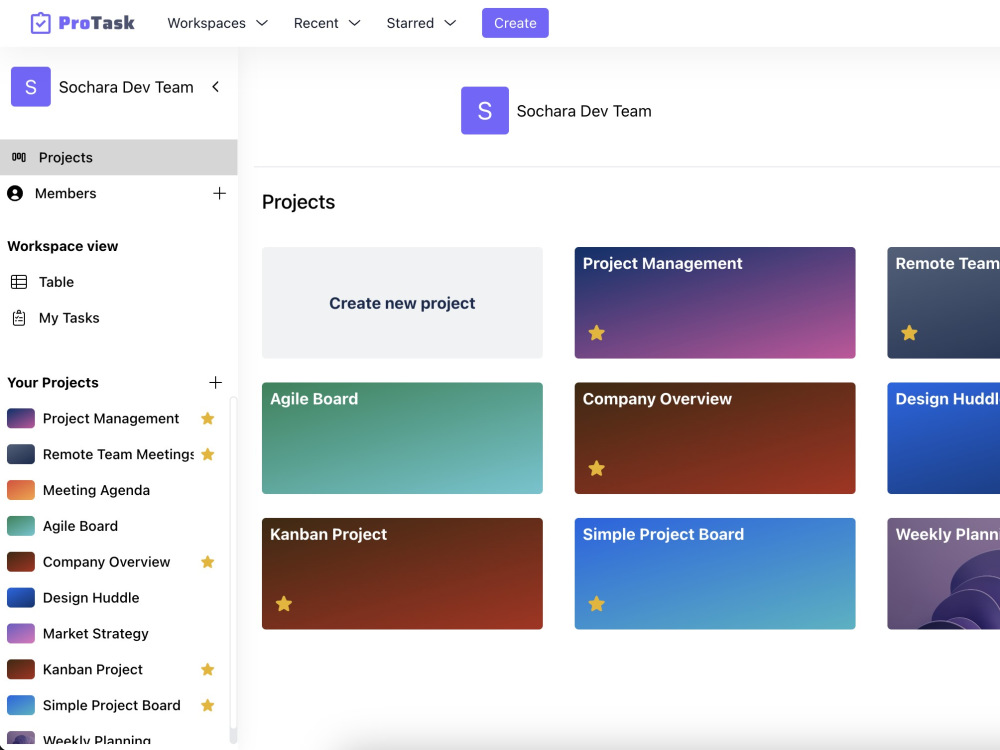Unstar the Kanban Project in the sidebar list

[x=207, y=669]
